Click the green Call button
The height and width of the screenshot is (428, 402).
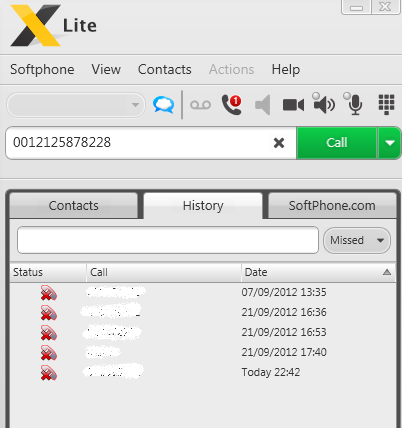[x=337, y=143]
